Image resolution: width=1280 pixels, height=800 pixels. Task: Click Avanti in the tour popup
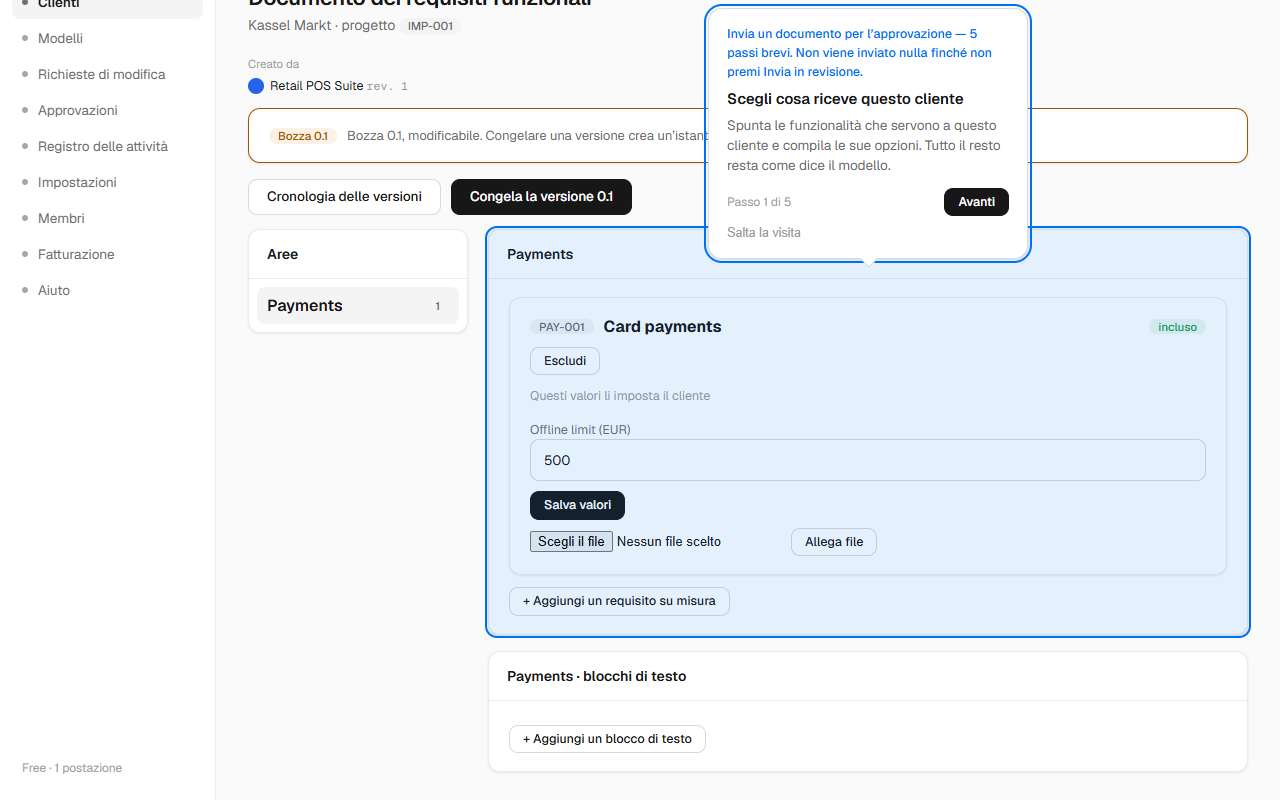pyautogui.click(x=976, y=202)
